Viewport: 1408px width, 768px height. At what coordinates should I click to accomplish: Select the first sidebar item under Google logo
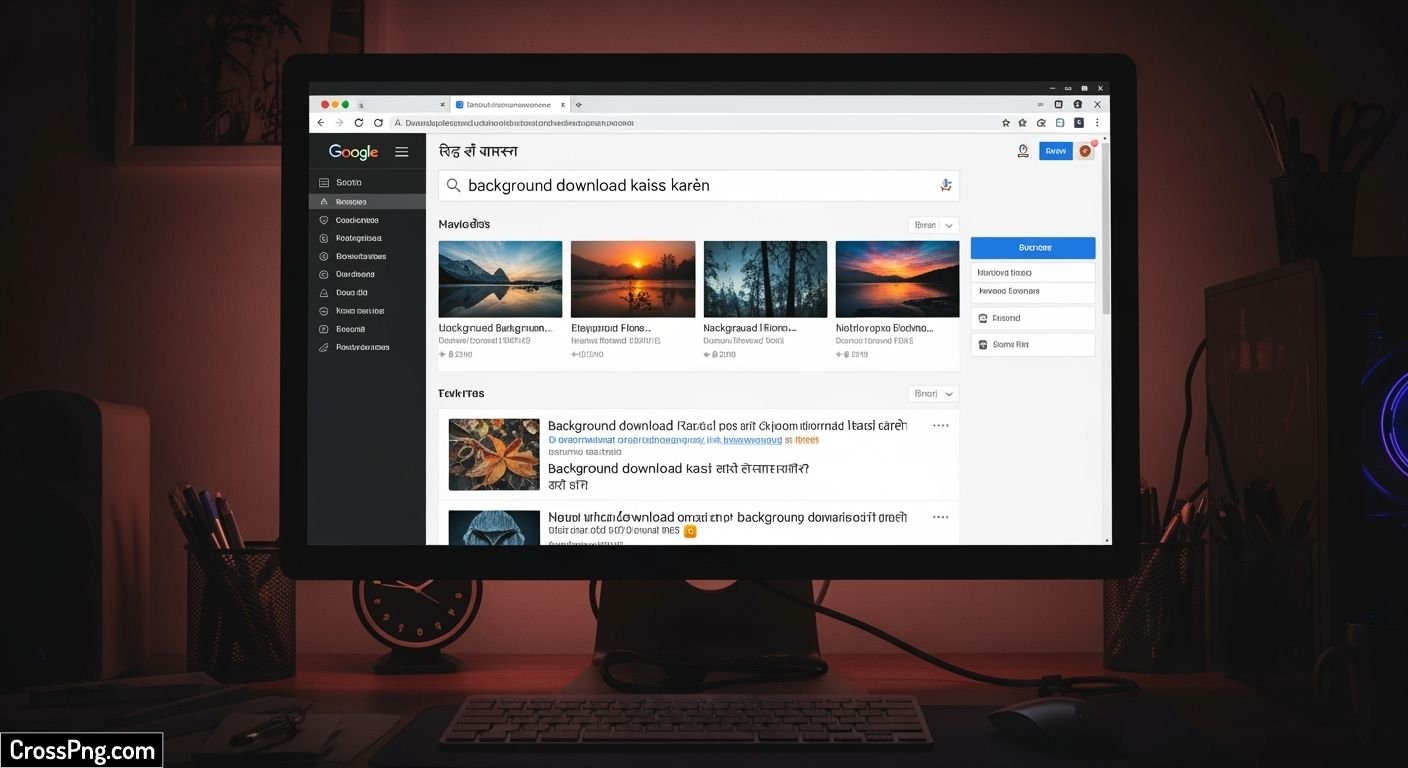point(367,182)
